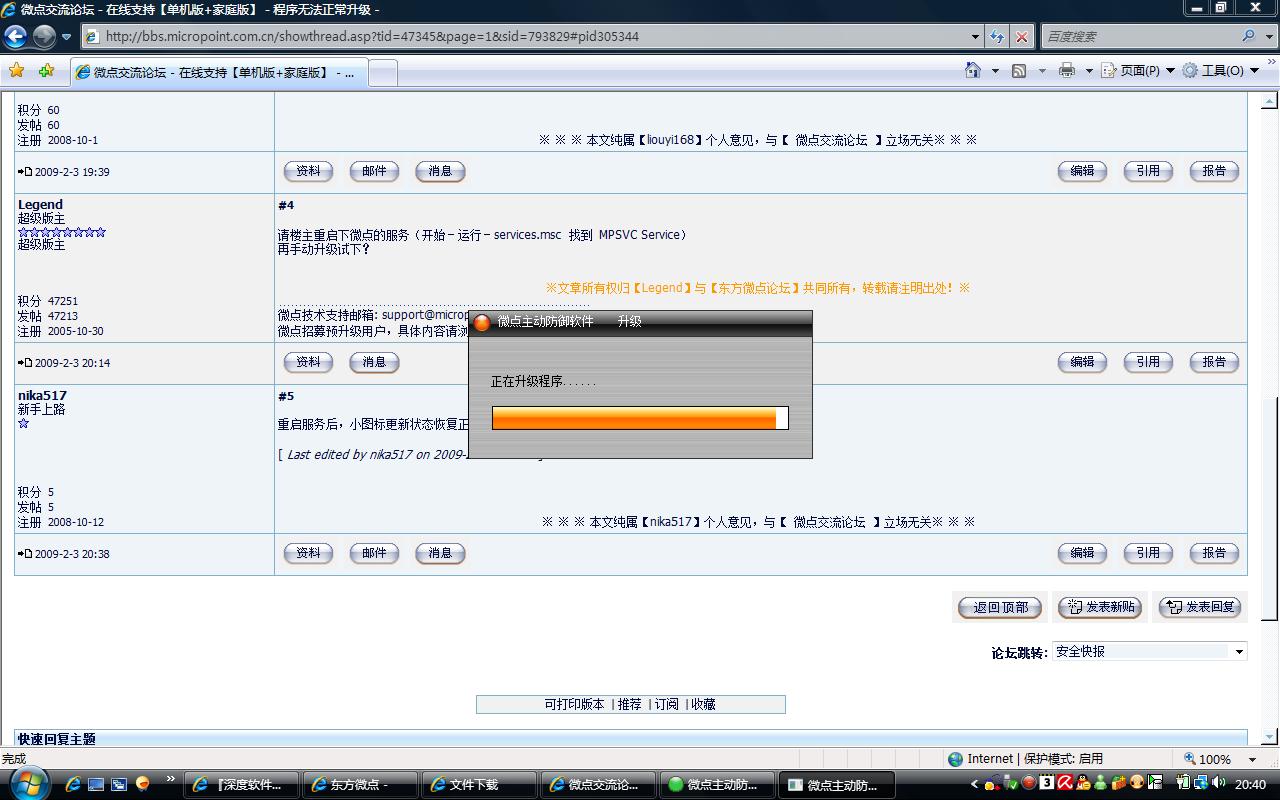
Task: Stop page loading with the red X
Action: click(x=1021, y=36)
